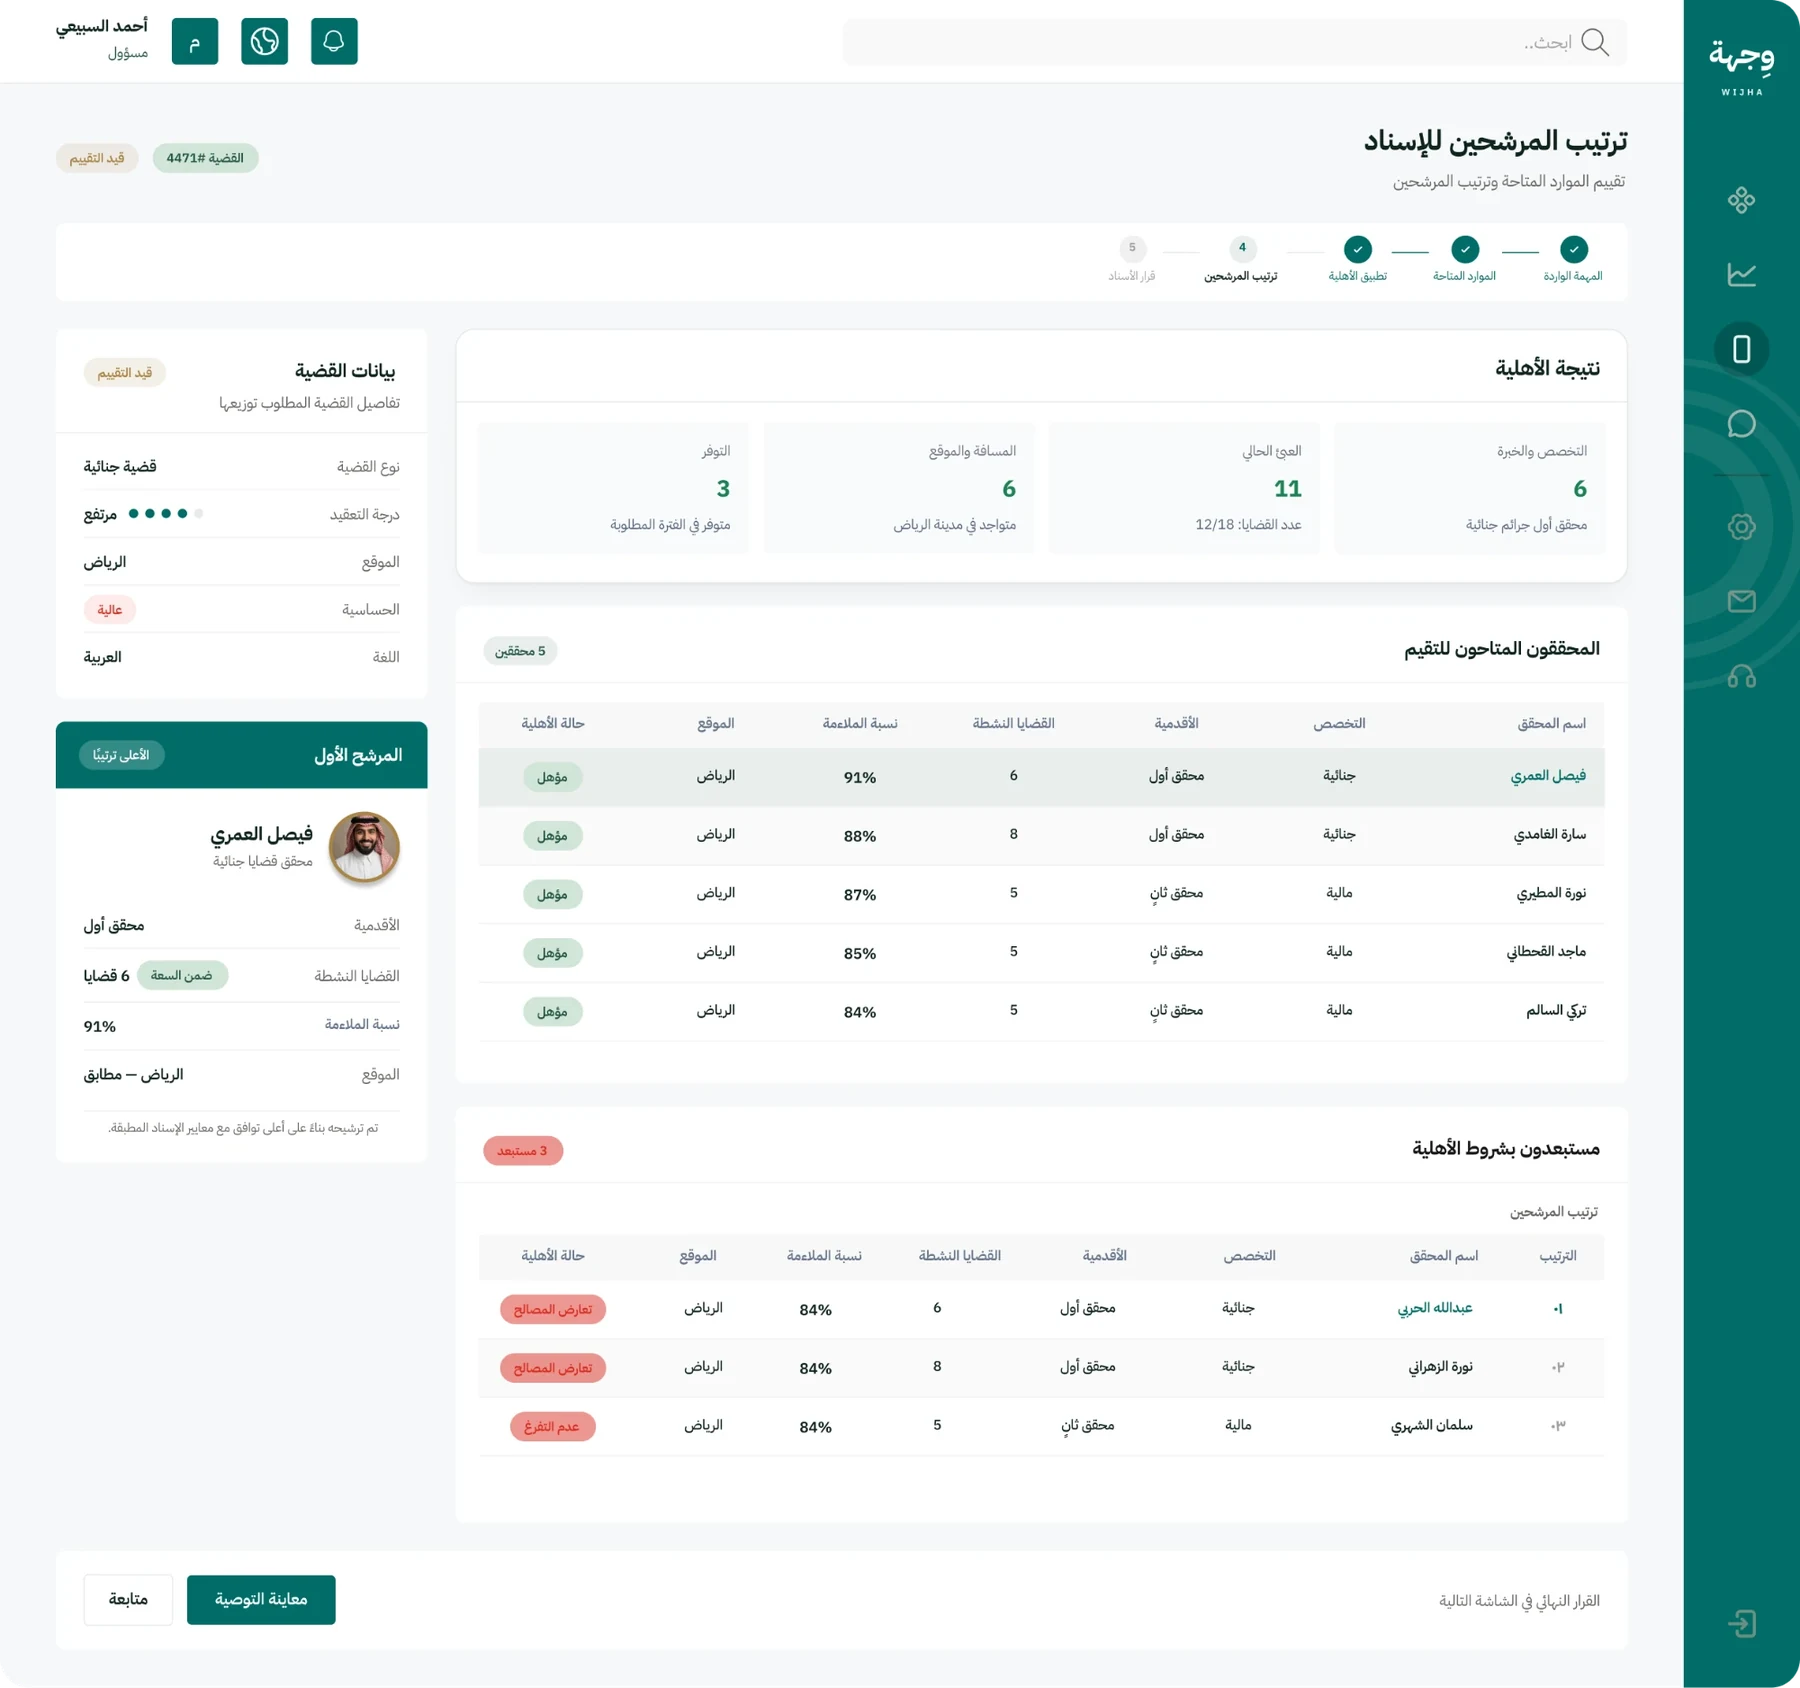1800x1688 pixels.
Task: Open the dashboard grid icon in sidebar
Action: pos(1741,200)
